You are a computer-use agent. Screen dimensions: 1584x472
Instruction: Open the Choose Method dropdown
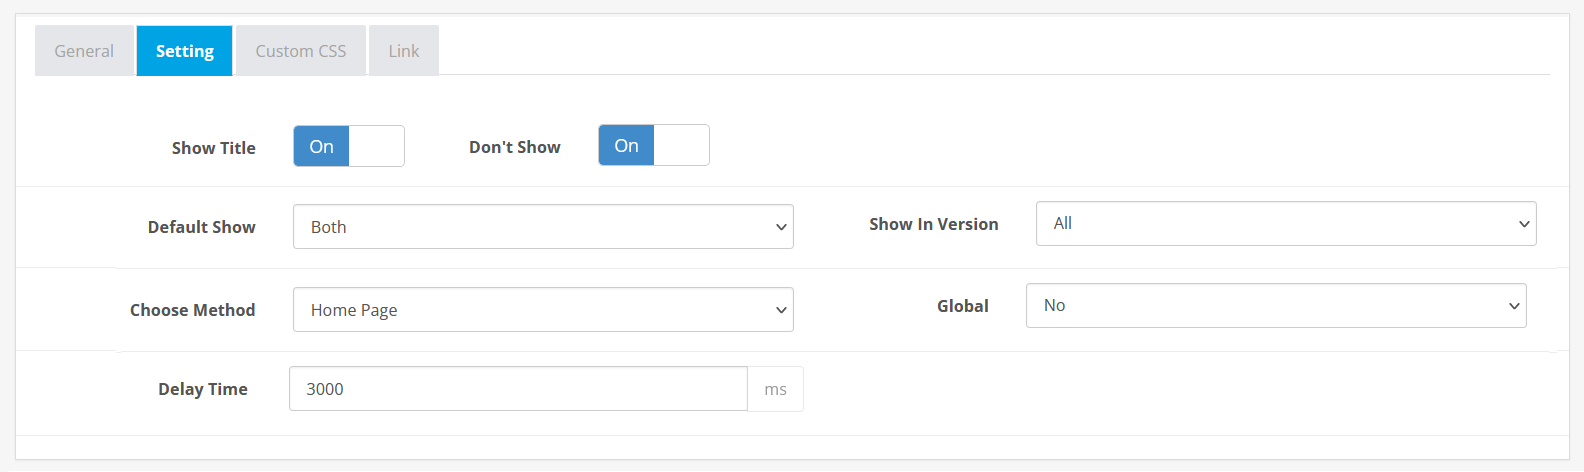pyautogui.click(x=542, y=310)
